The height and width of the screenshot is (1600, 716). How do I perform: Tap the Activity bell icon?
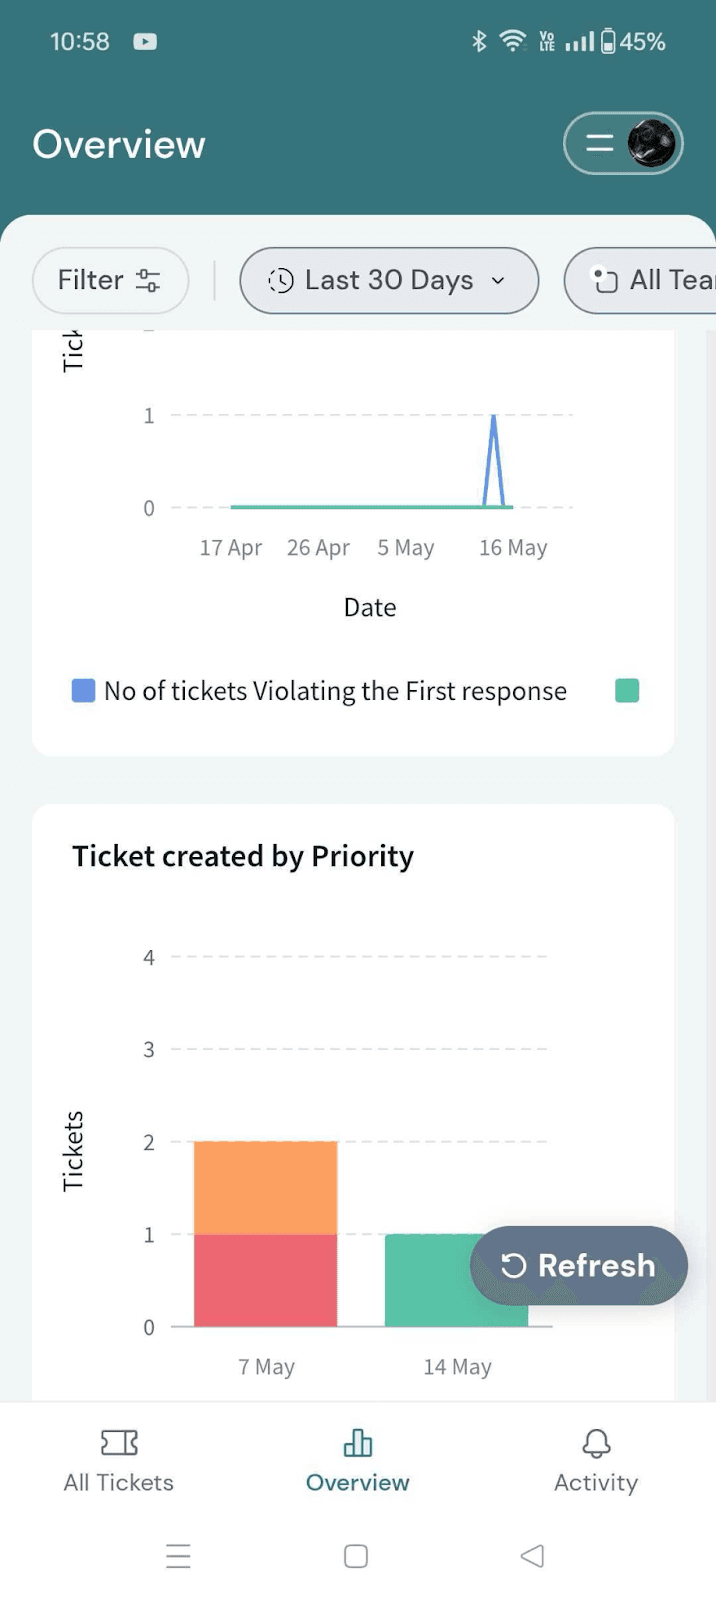click(596, 1442)
